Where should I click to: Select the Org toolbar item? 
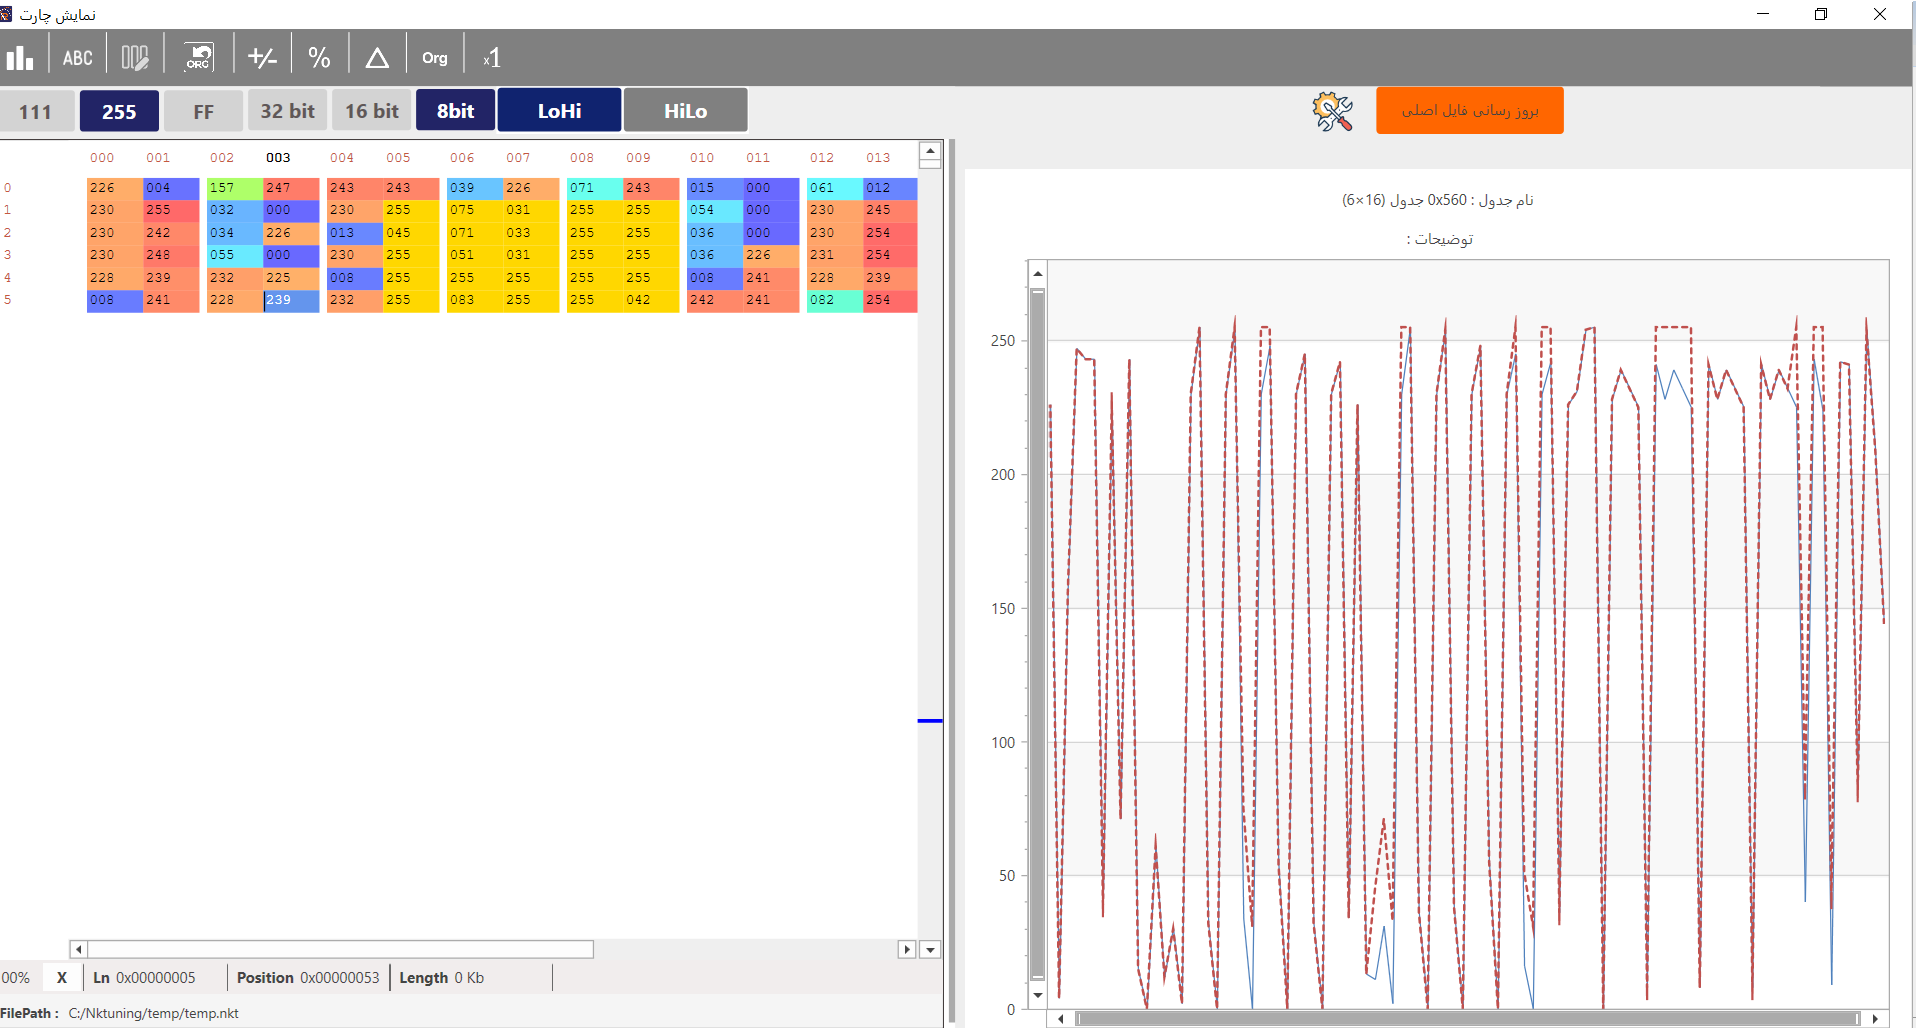point(435,58)
